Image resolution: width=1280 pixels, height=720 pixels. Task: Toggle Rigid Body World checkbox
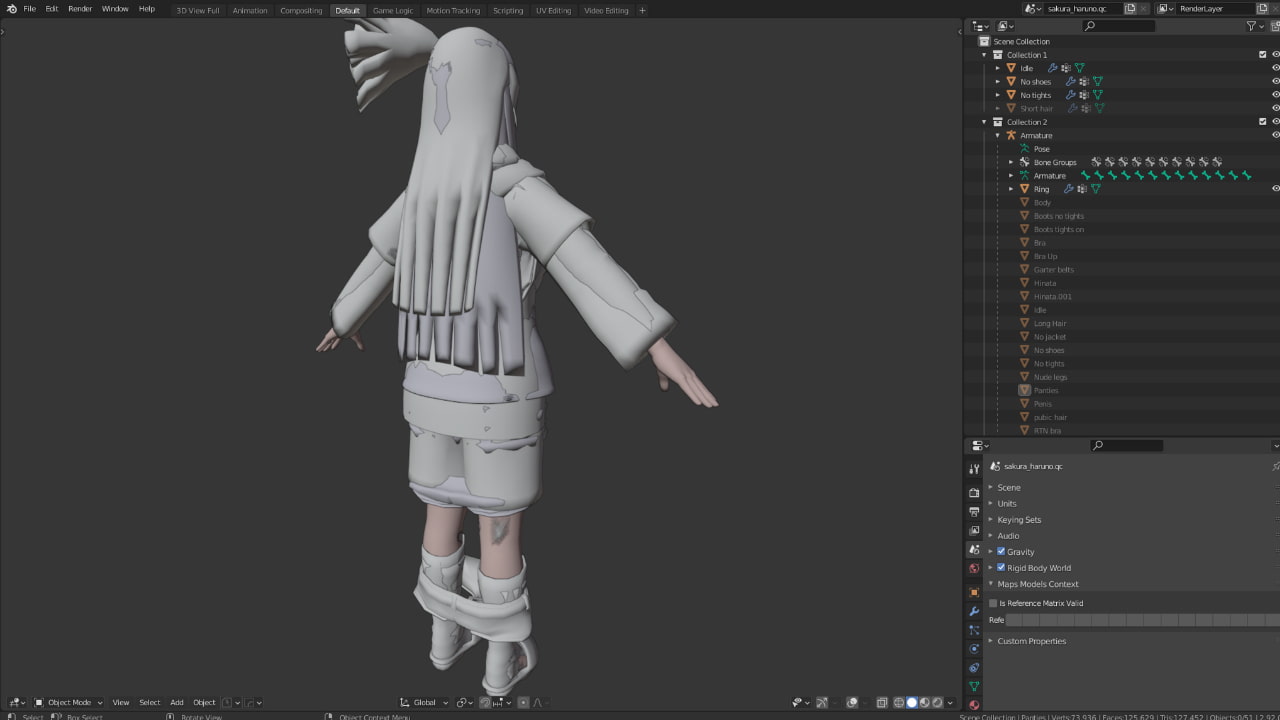(1001, 568)
